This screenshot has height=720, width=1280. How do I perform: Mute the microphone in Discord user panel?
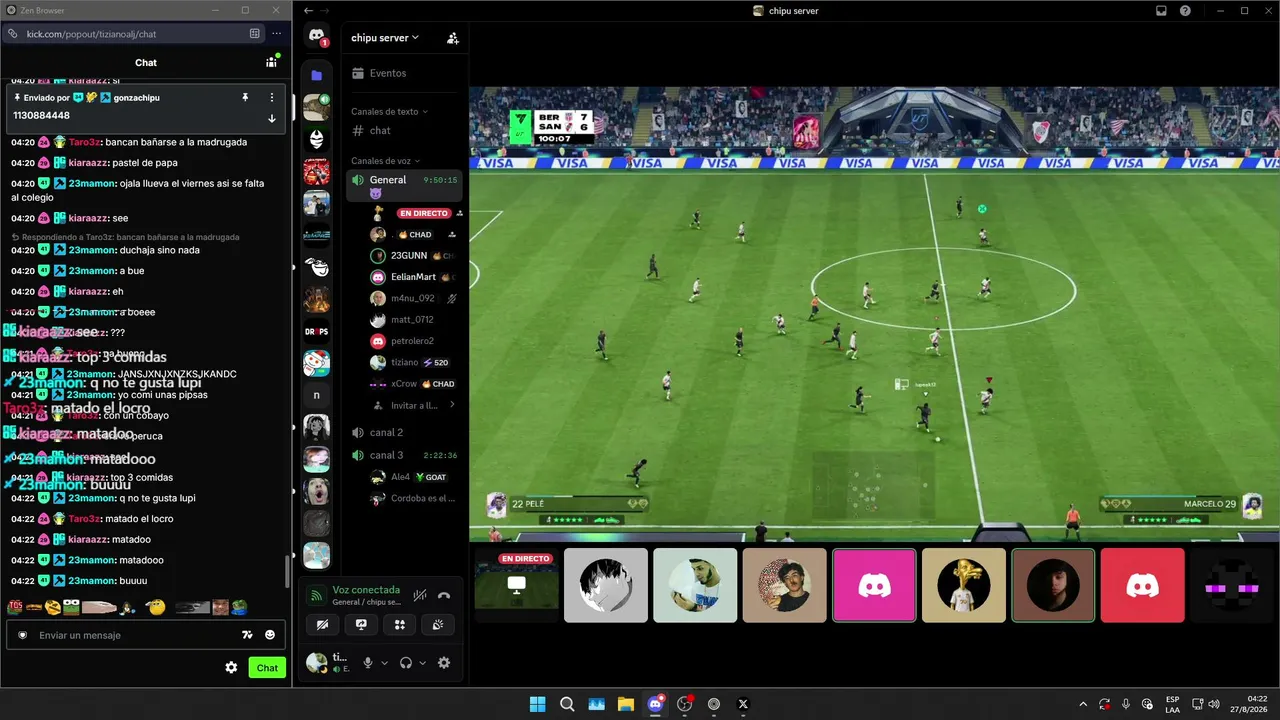coord(368,663)
